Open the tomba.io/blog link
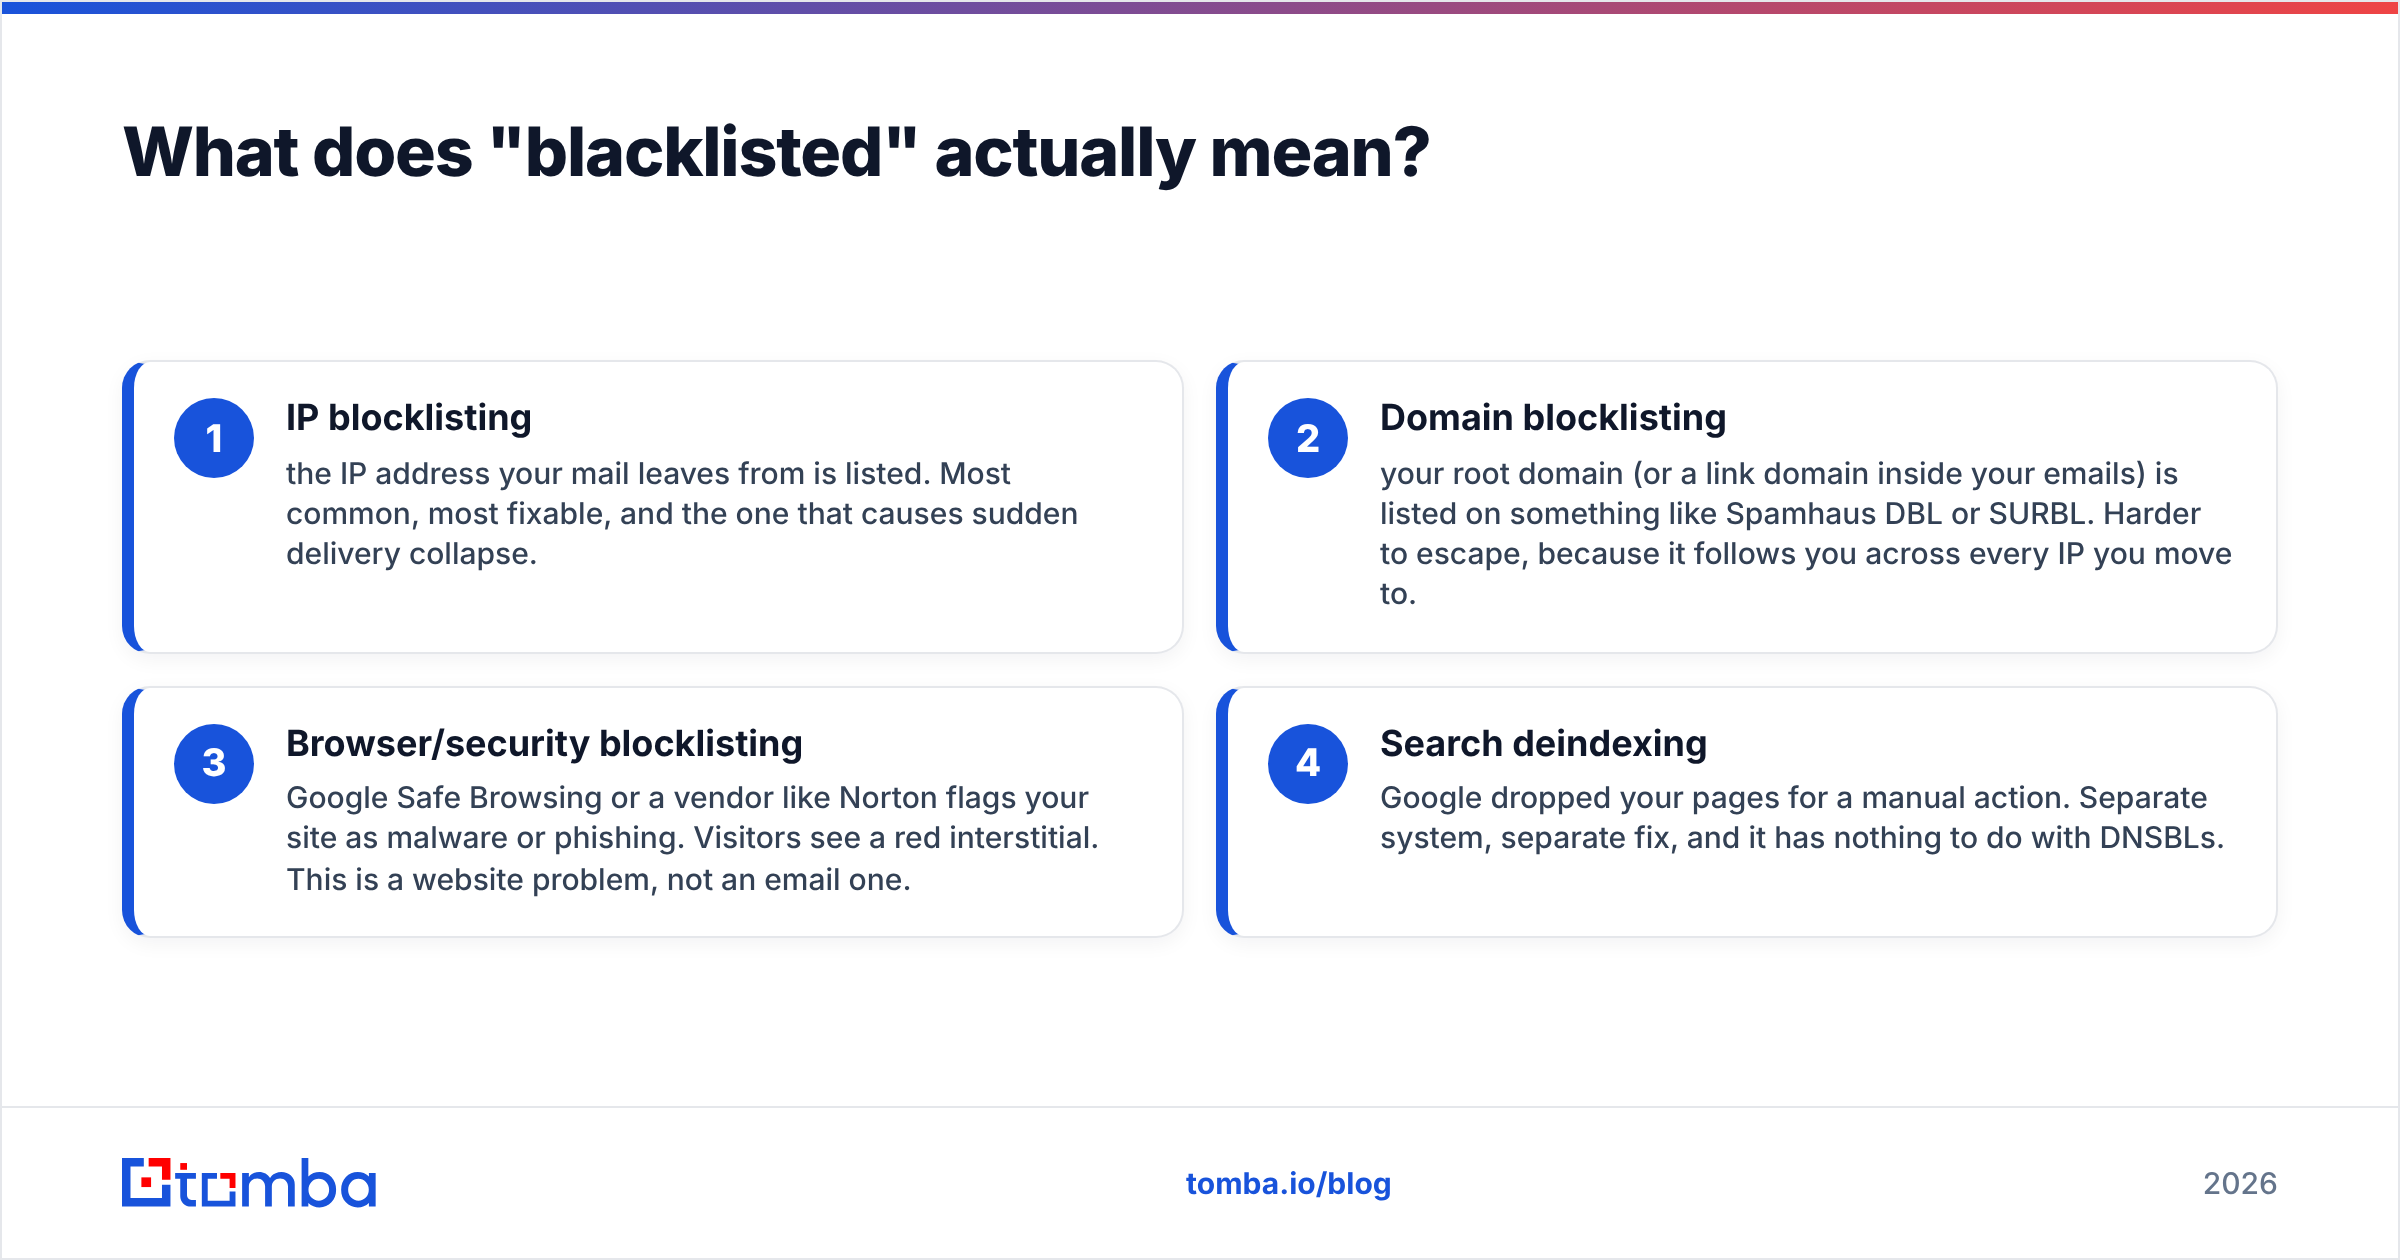 pyautogui.click(x=1288, y=1184)
